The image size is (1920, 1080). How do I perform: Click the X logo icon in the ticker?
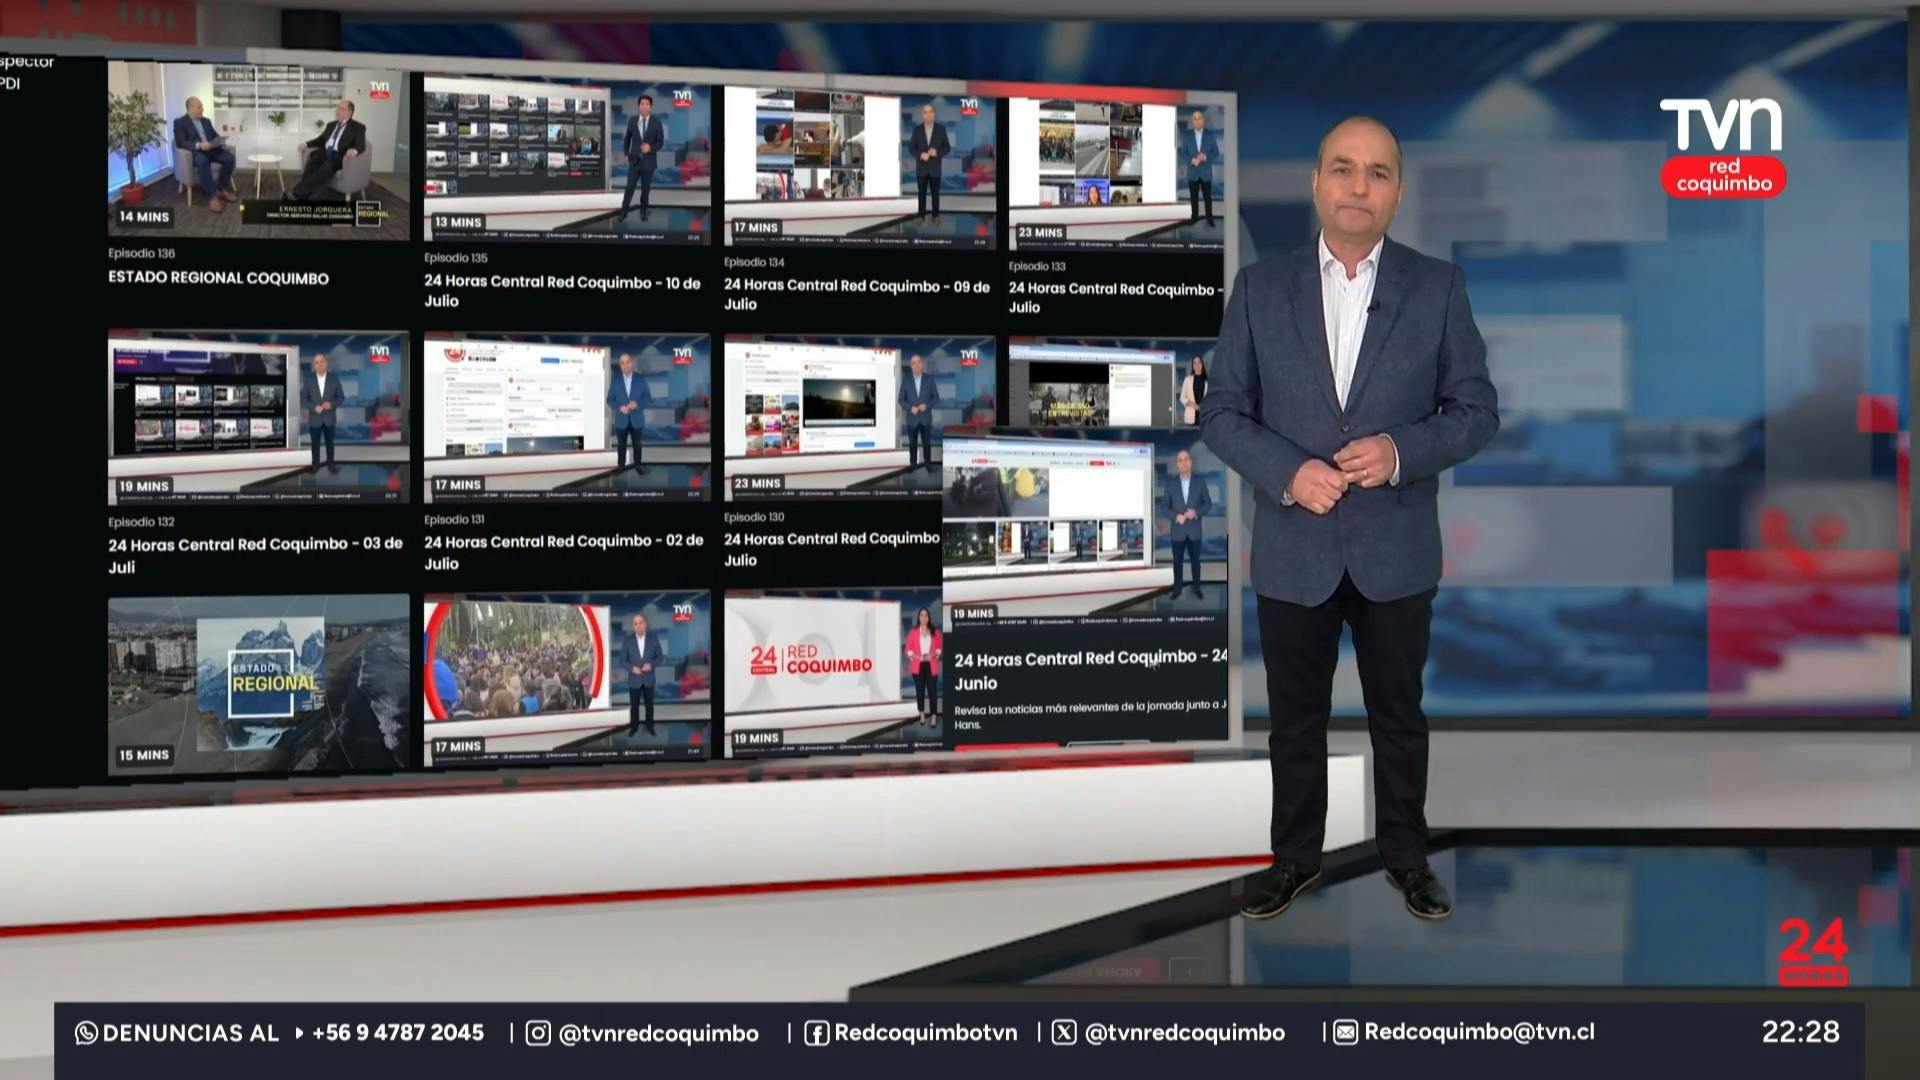point(1064,1033)
